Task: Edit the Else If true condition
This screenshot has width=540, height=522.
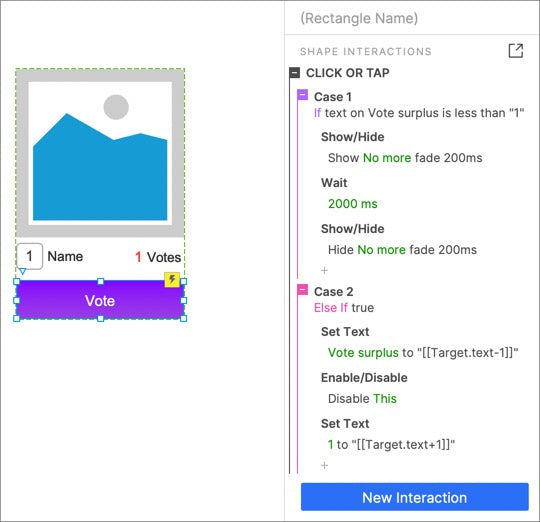Action: 344,307
